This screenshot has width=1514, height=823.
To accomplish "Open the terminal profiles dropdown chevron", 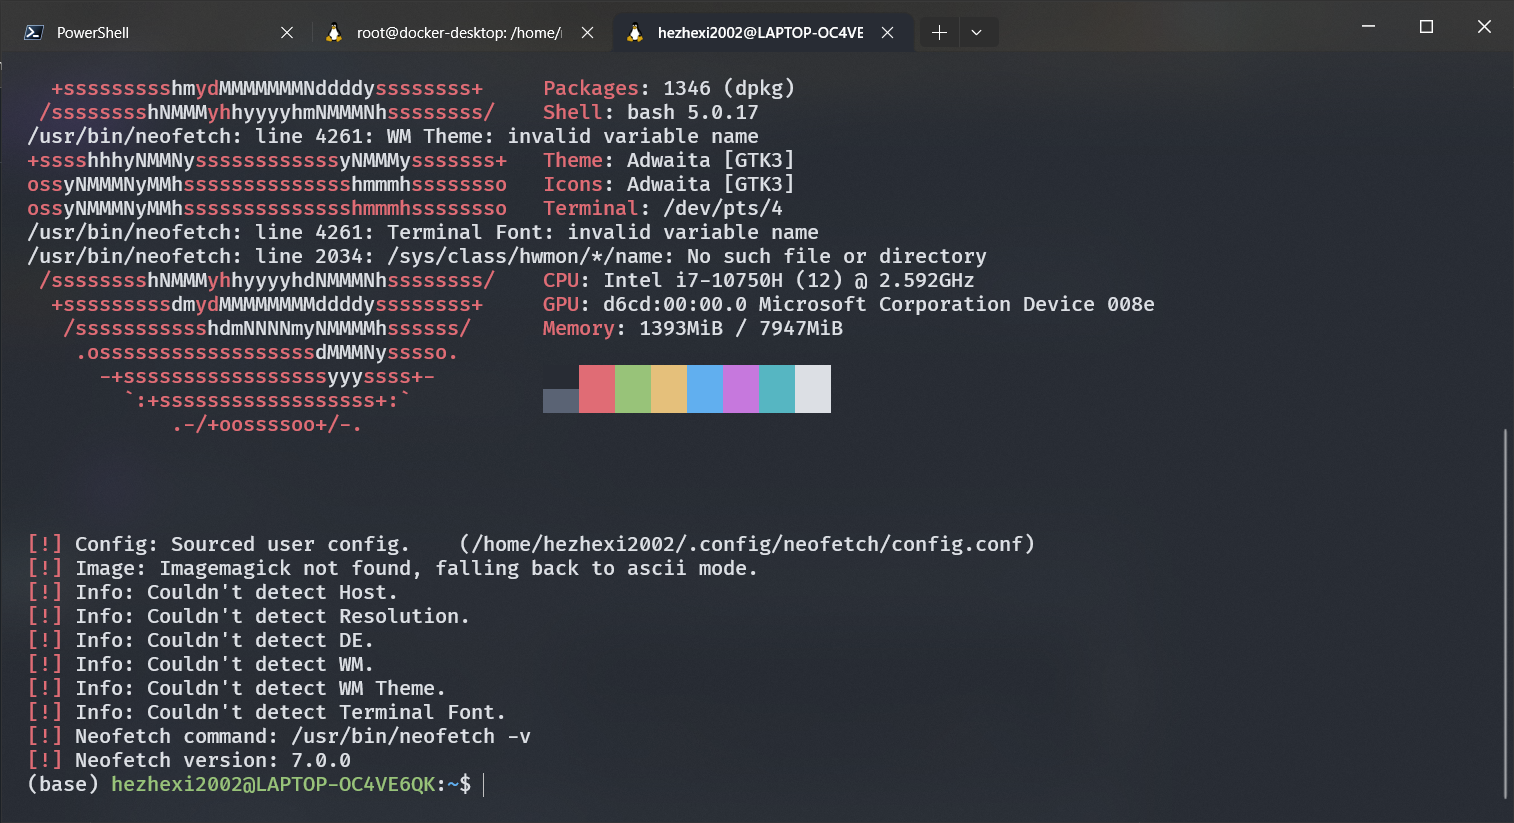I will pos(977,32).
